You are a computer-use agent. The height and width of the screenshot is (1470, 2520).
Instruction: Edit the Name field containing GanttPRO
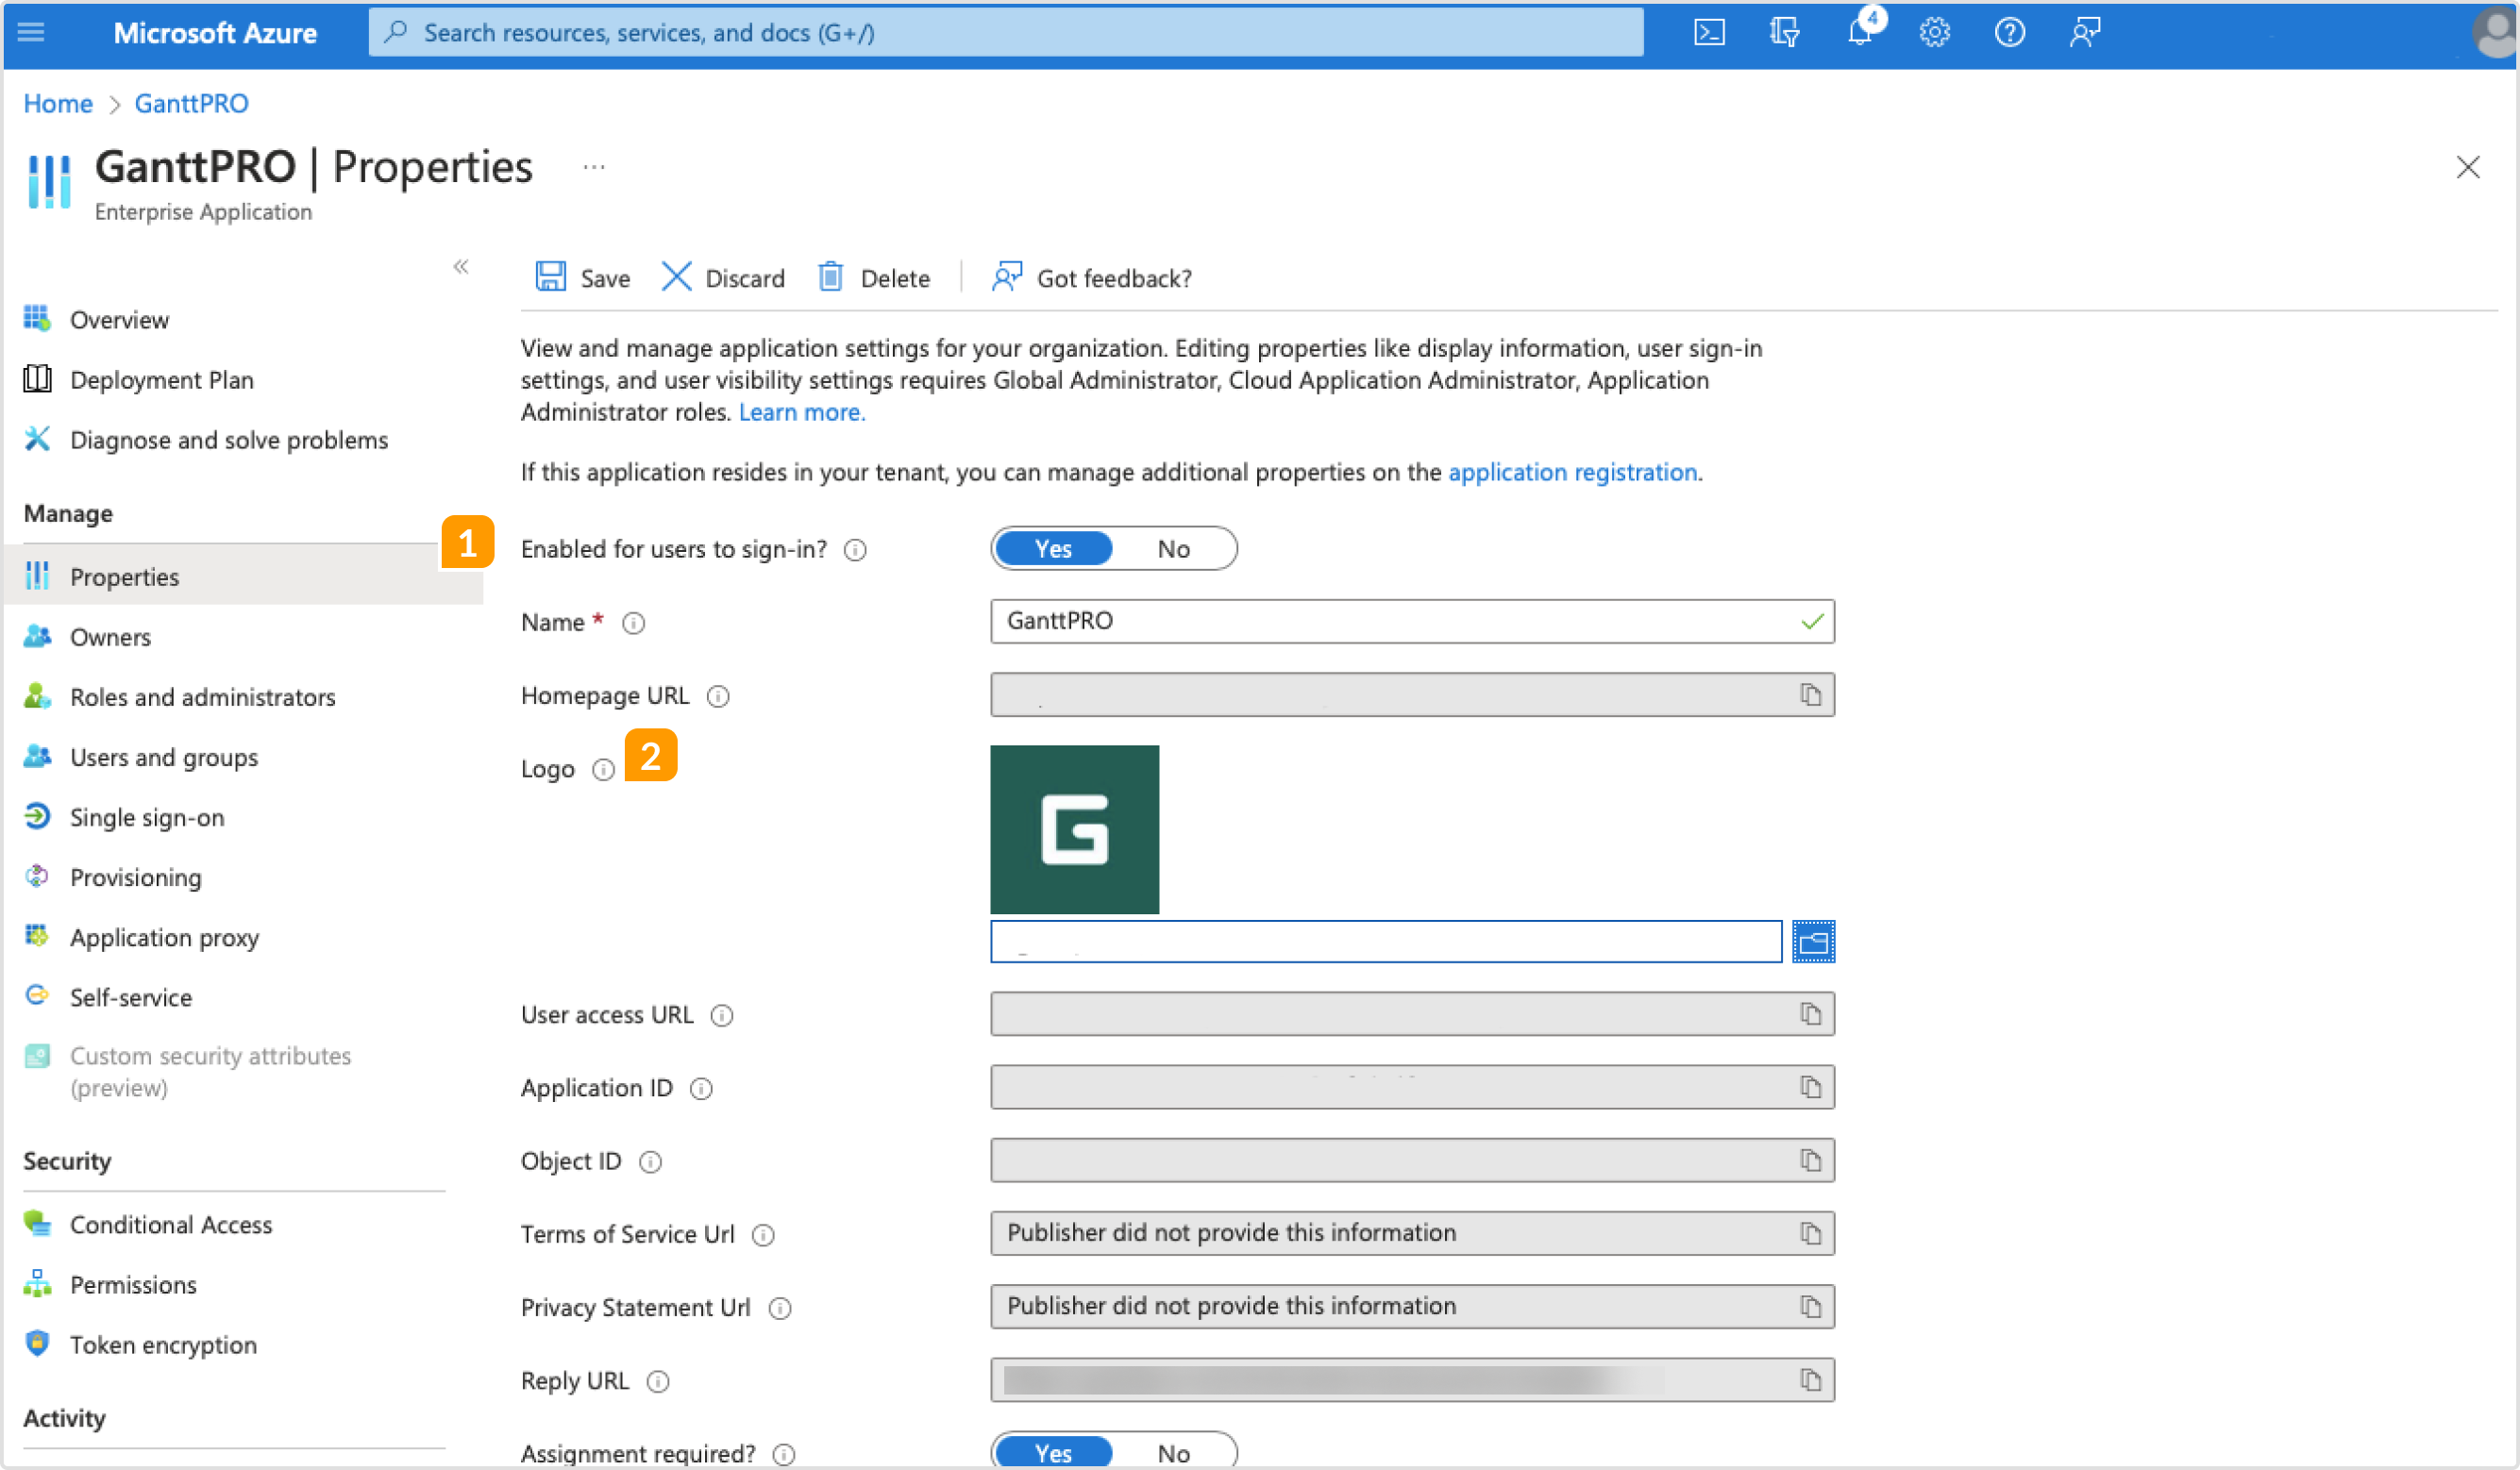click(1412, 621)
